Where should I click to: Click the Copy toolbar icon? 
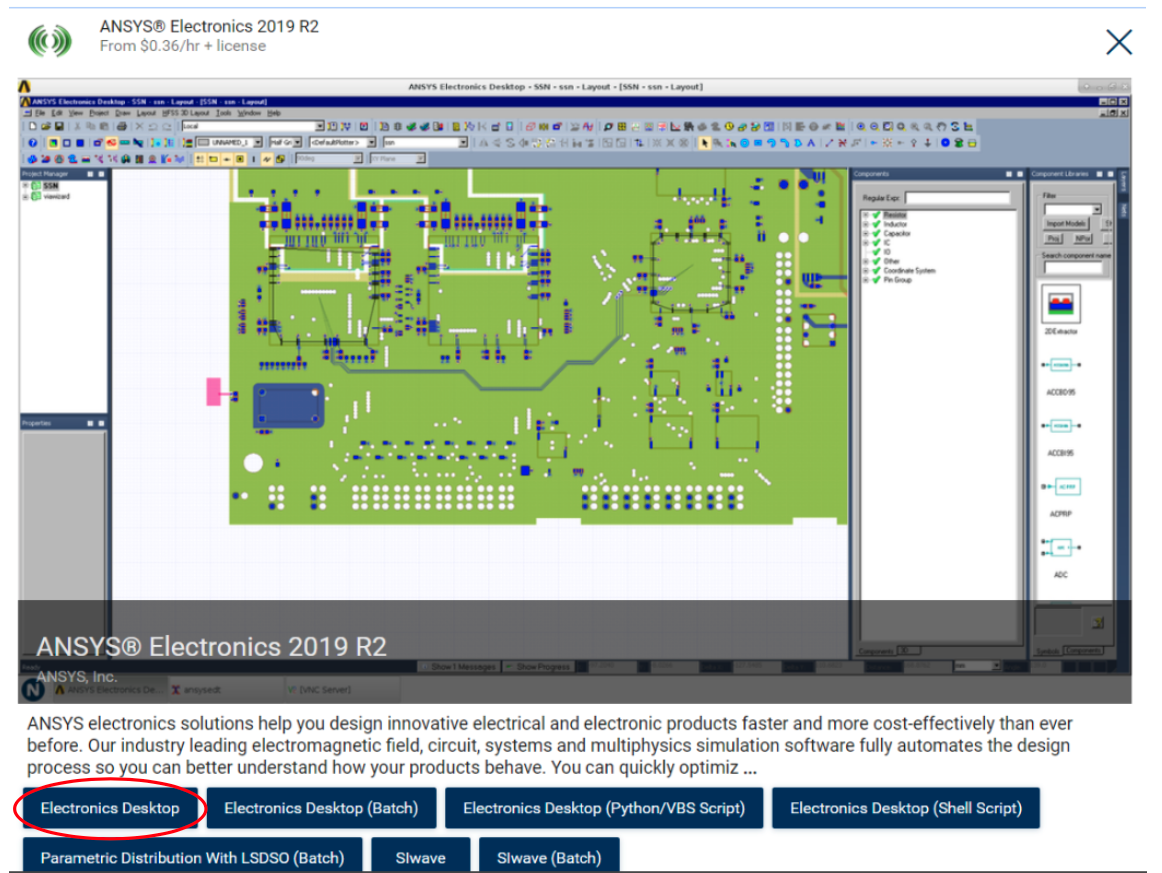[90, 127]
